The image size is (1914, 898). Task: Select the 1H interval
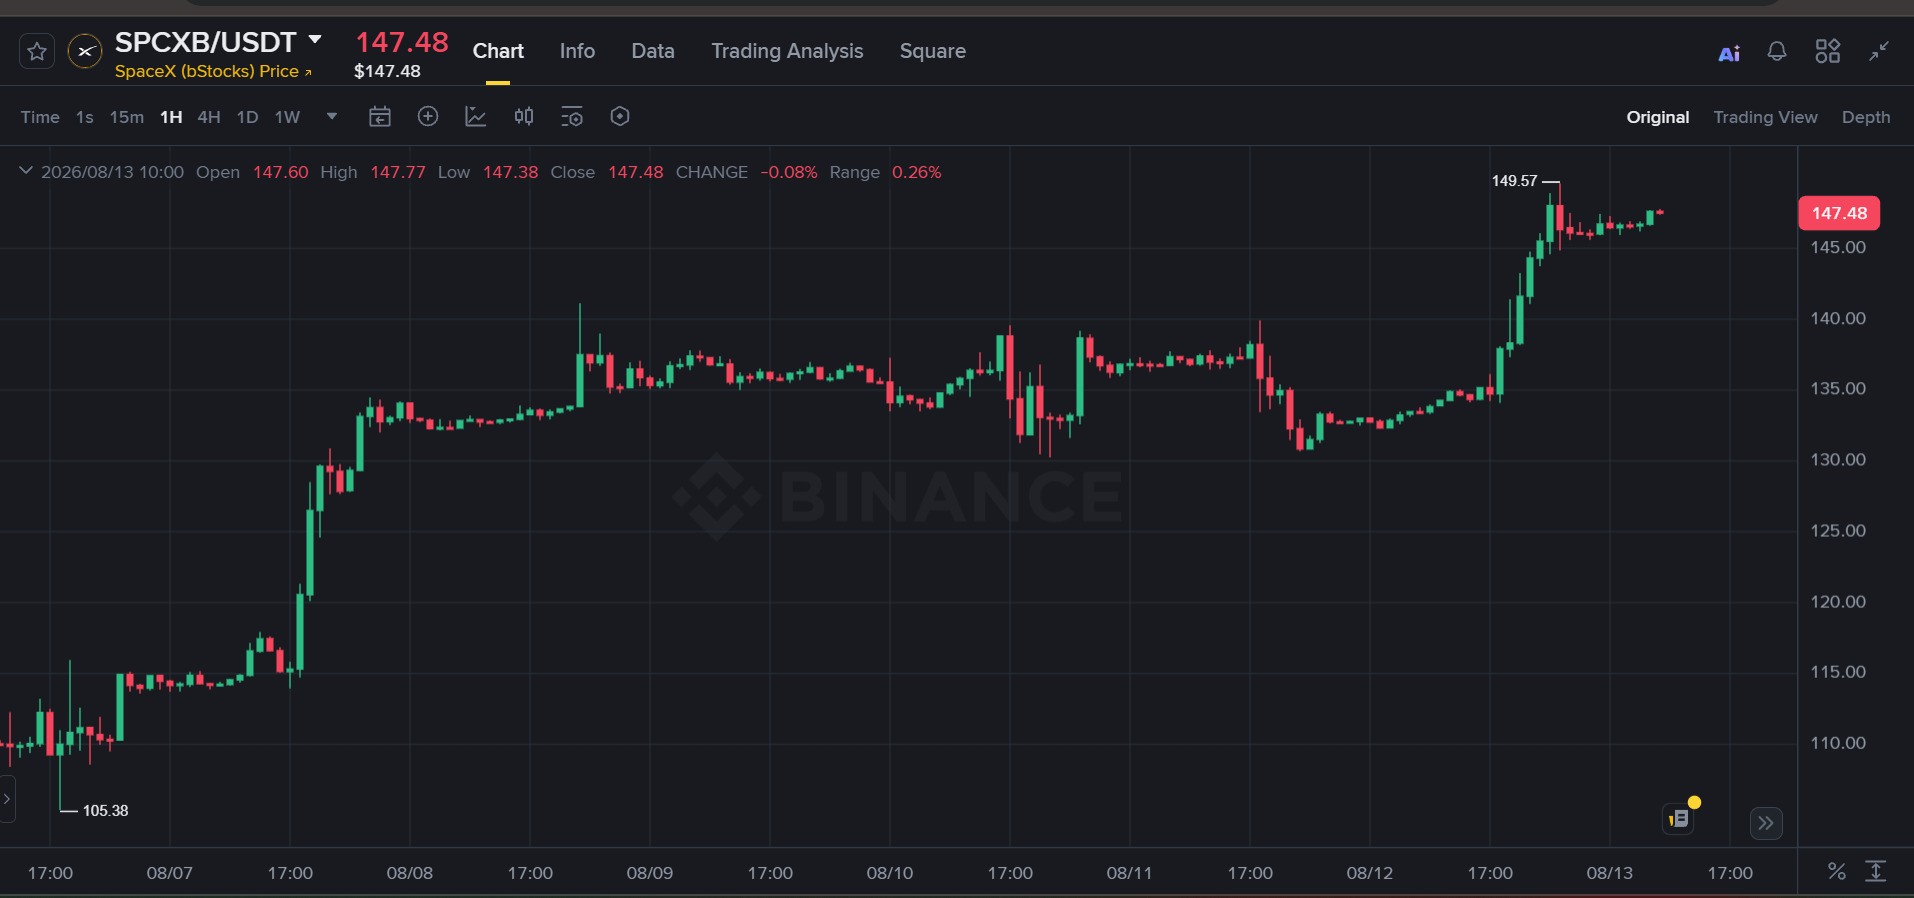171,117
